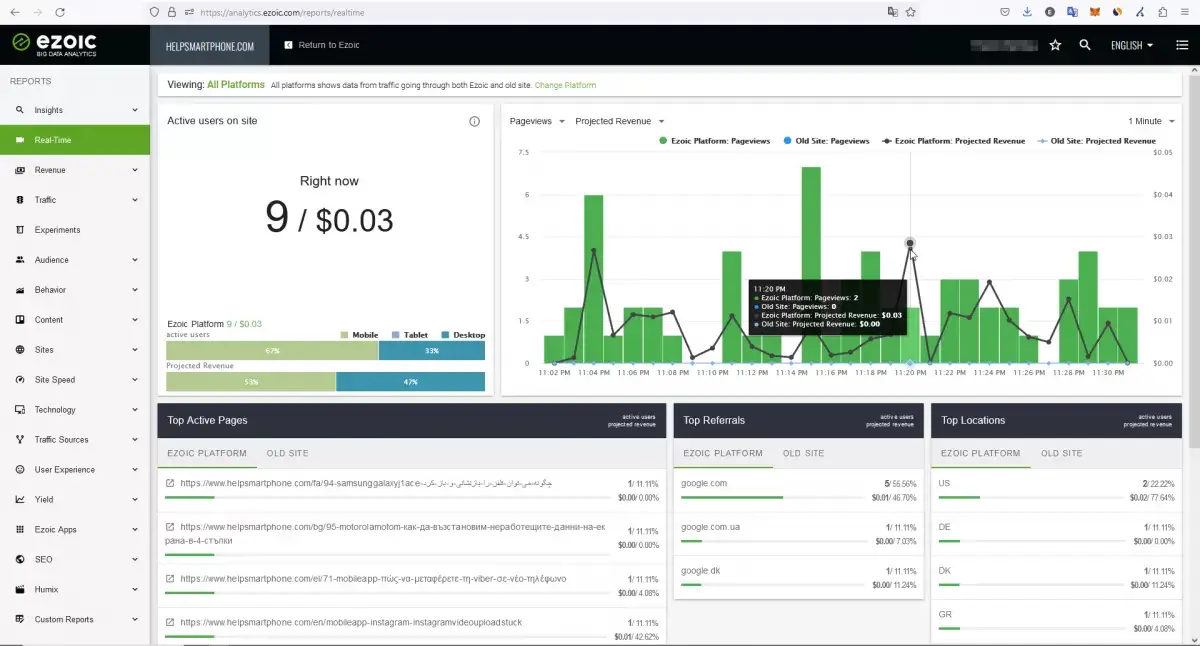Open external link icon for viber mobileapp page
This screenshot has width=1200, height=646.
(170, 579)
